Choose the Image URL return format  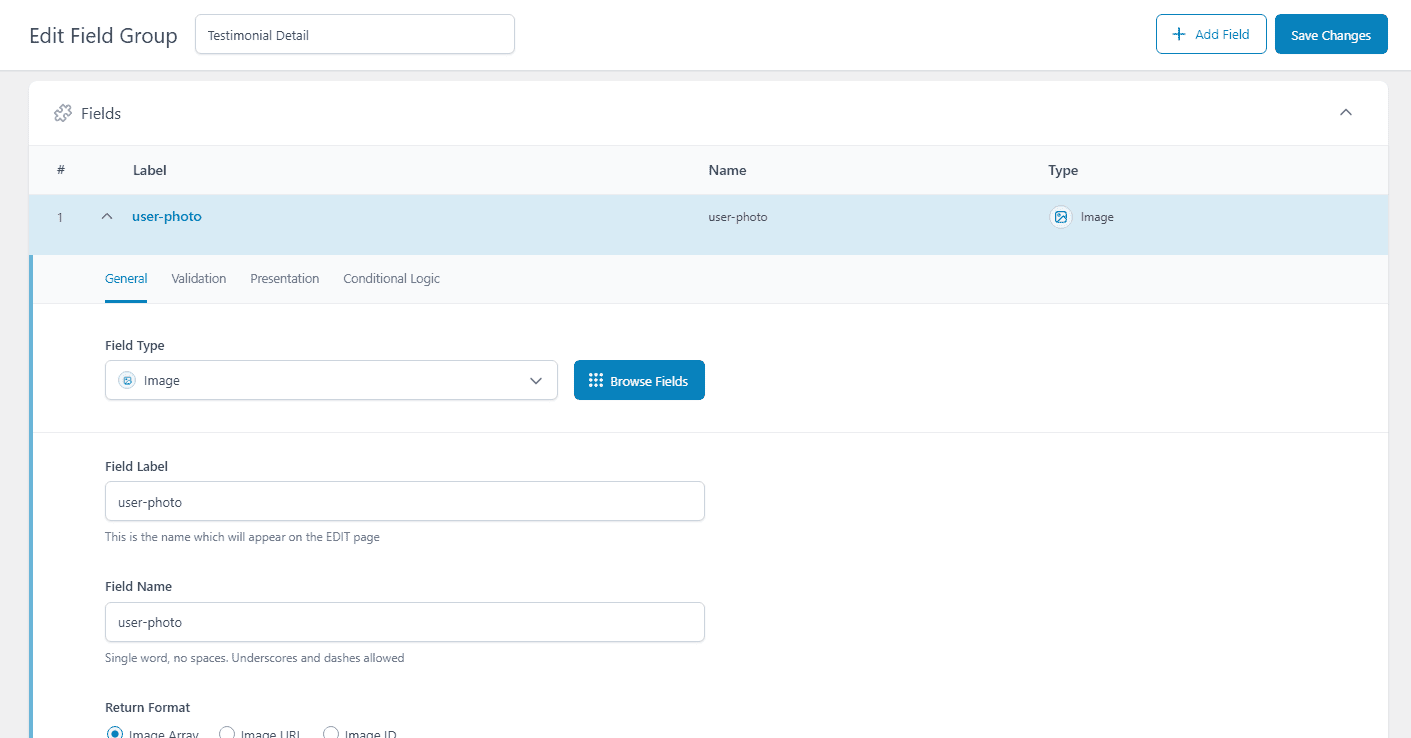tap(227, 733)
